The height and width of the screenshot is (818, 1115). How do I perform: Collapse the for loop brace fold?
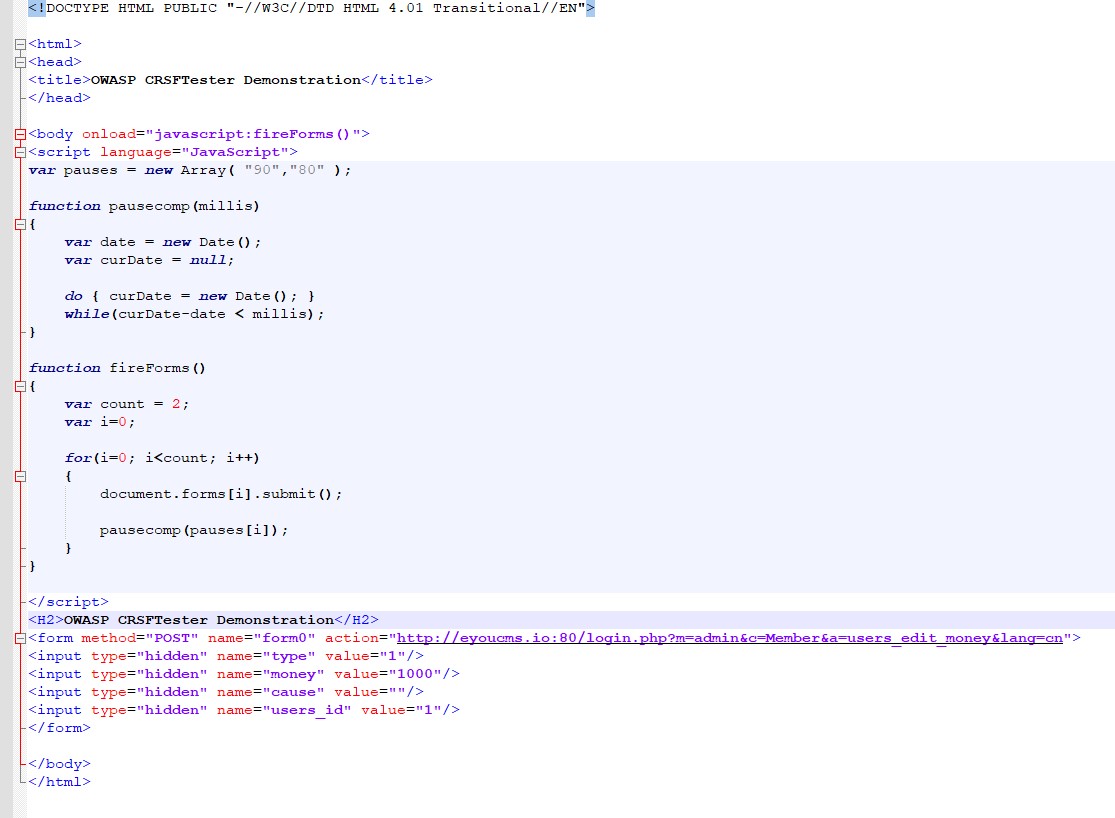(x=20, y=476)
